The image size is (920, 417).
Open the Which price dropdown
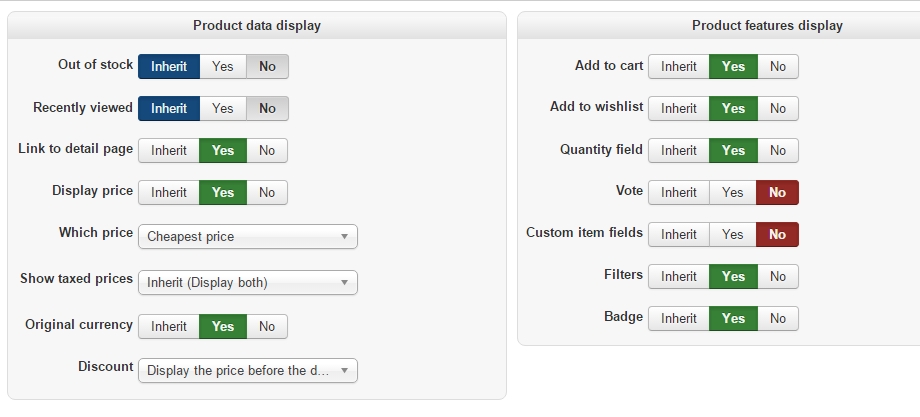pos(247,236)
